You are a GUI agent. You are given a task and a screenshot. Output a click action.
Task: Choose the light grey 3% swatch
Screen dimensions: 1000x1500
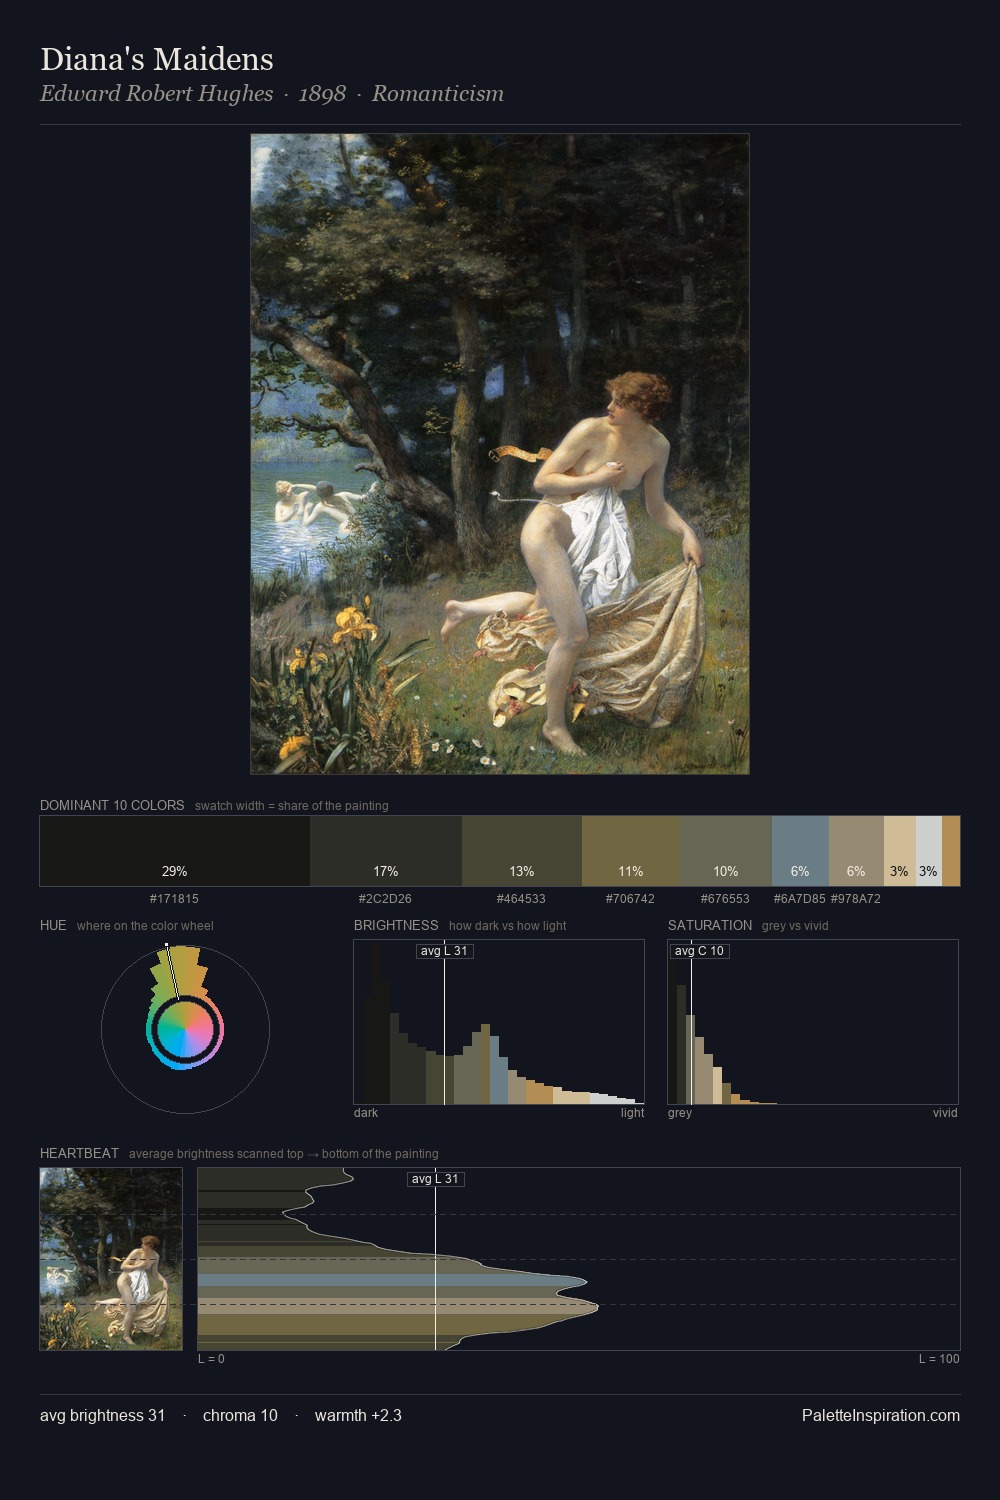point(929,851)
